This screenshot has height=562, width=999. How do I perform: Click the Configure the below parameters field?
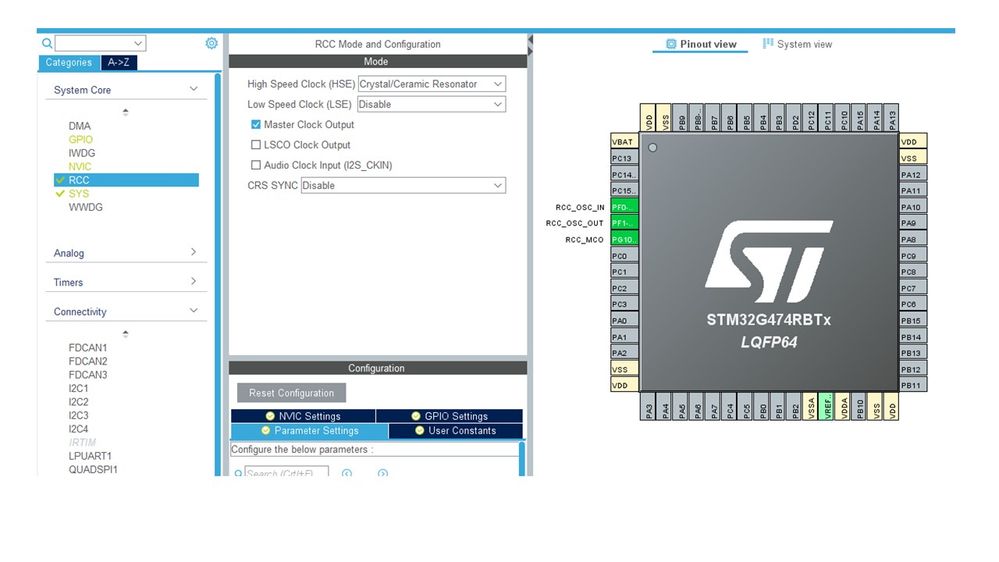375,449
